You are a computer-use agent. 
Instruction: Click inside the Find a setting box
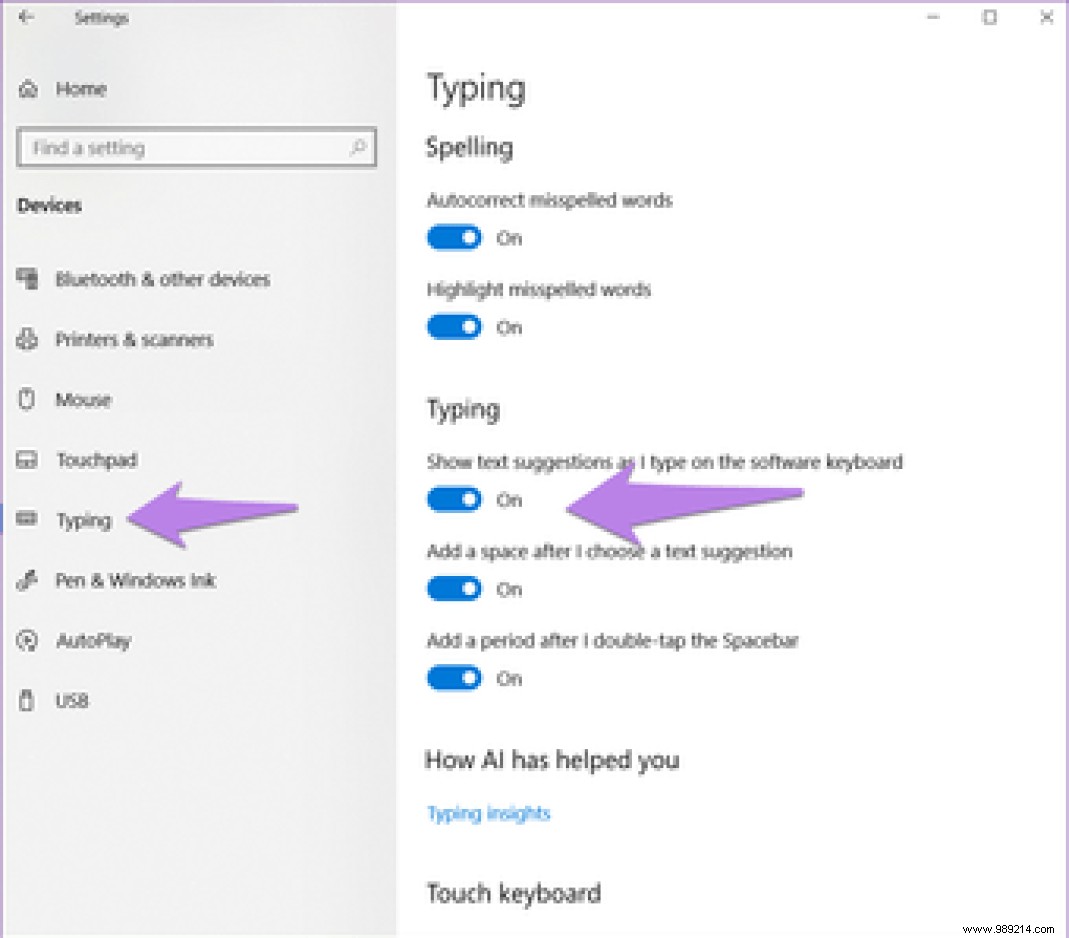[180, 147]
